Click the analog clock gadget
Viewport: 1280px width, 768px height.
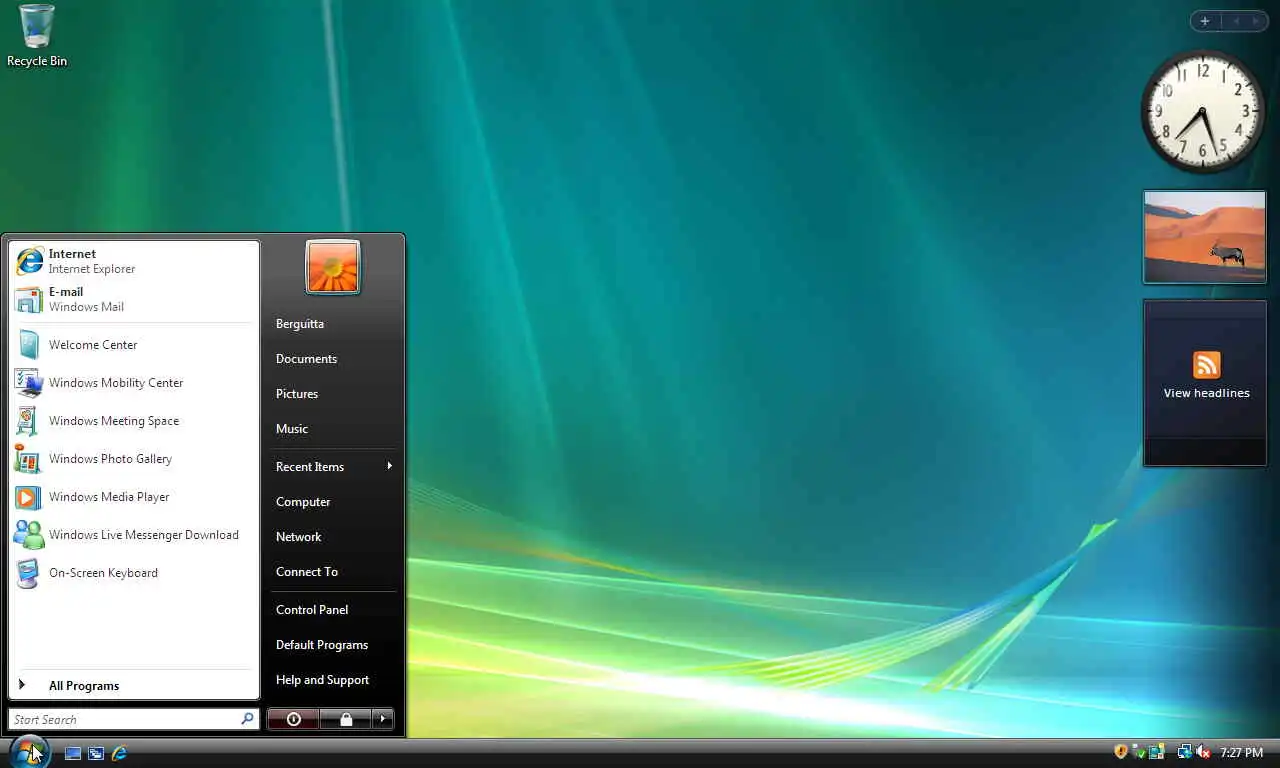pos(1203,111)
